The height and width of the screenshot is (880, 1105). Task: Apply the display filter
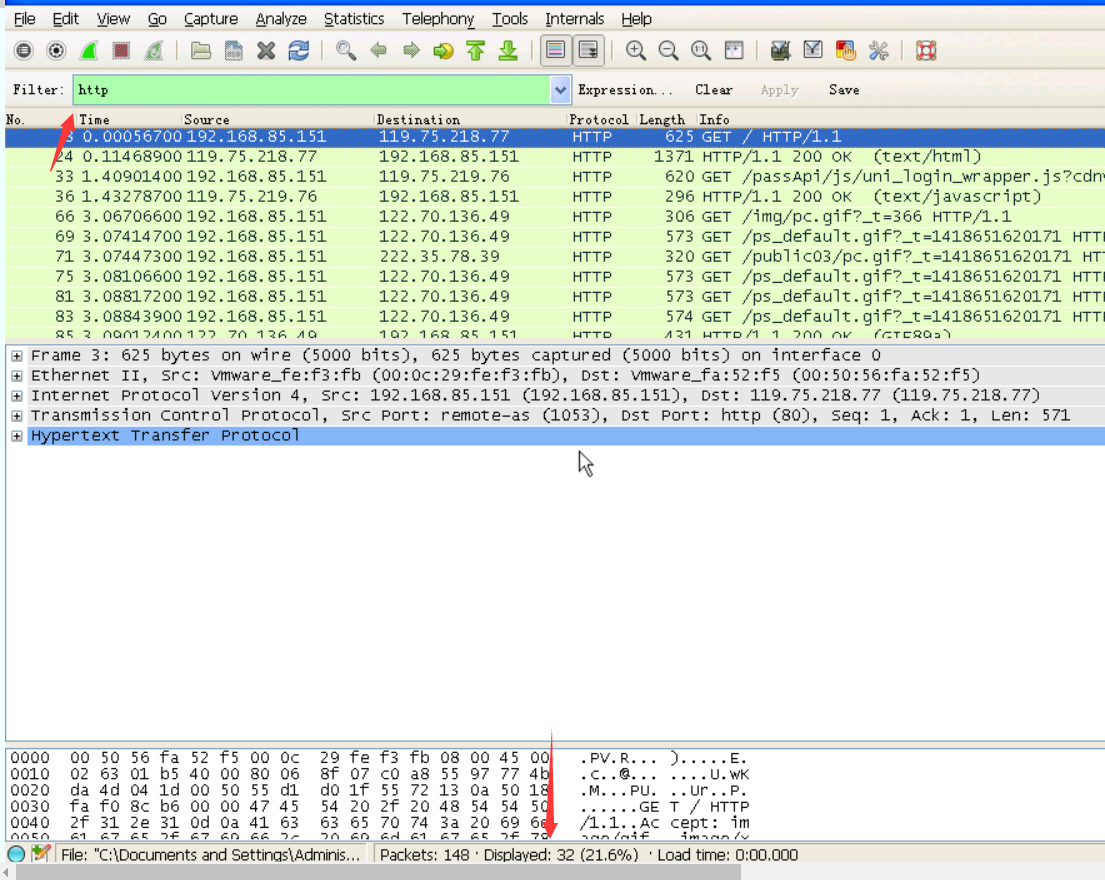point(779,90)
